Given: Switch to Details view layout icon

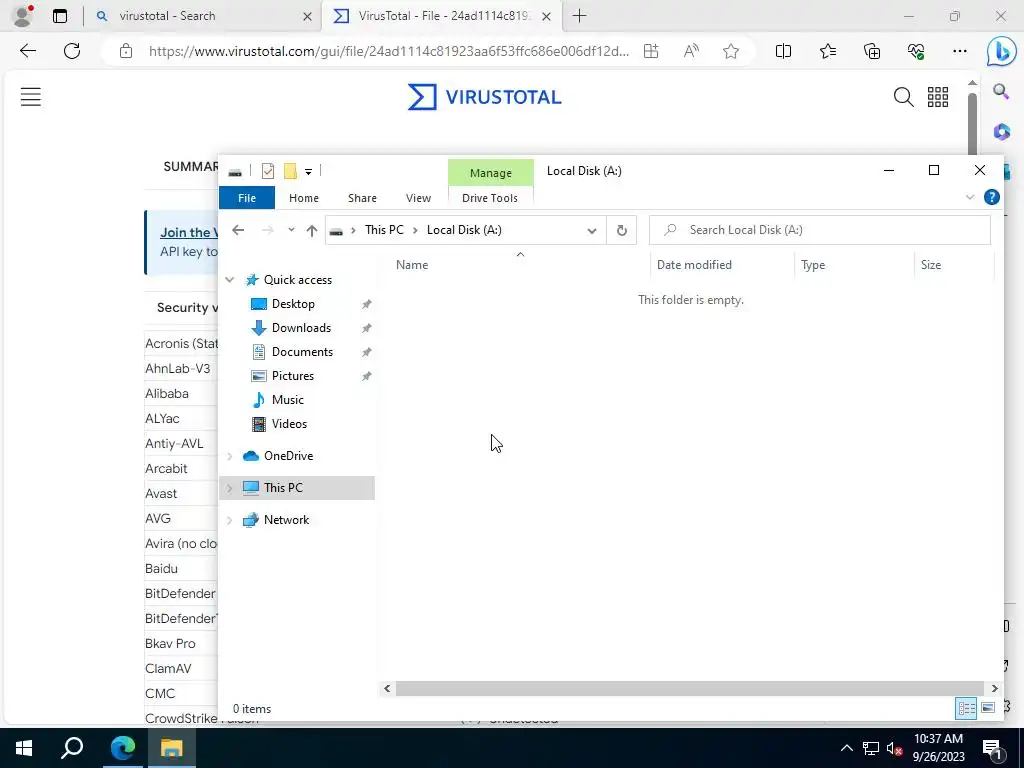Looking at the screenshot, I should [x=967, y=708].
